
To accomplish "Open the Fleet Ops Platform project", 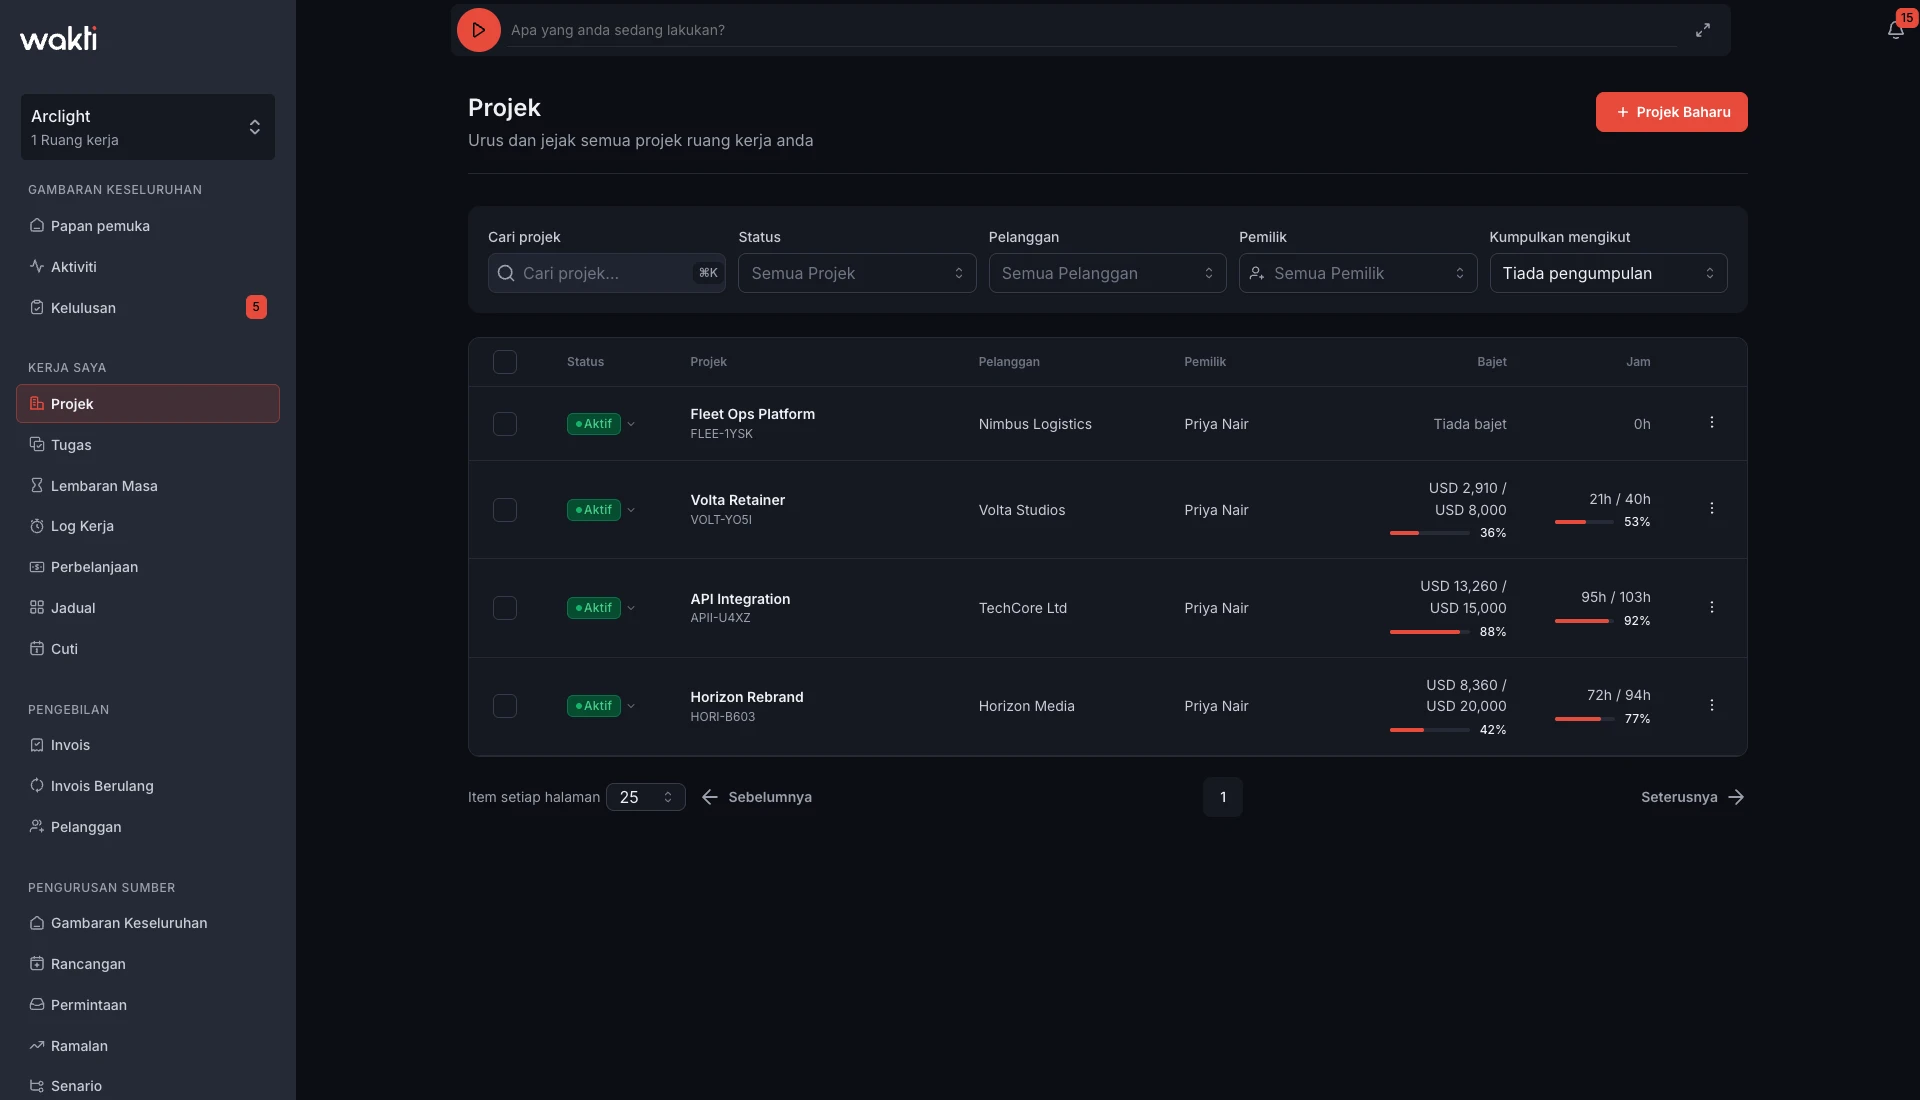I will point(752,414).
